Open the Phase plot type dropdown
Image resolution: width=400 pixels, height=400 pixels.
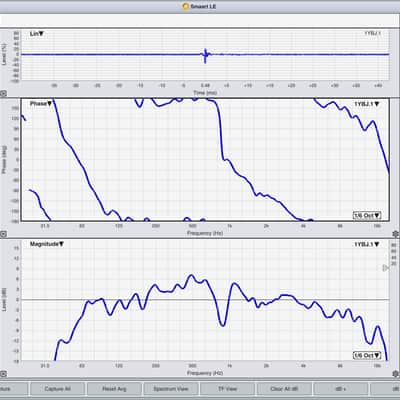[41, 104]
